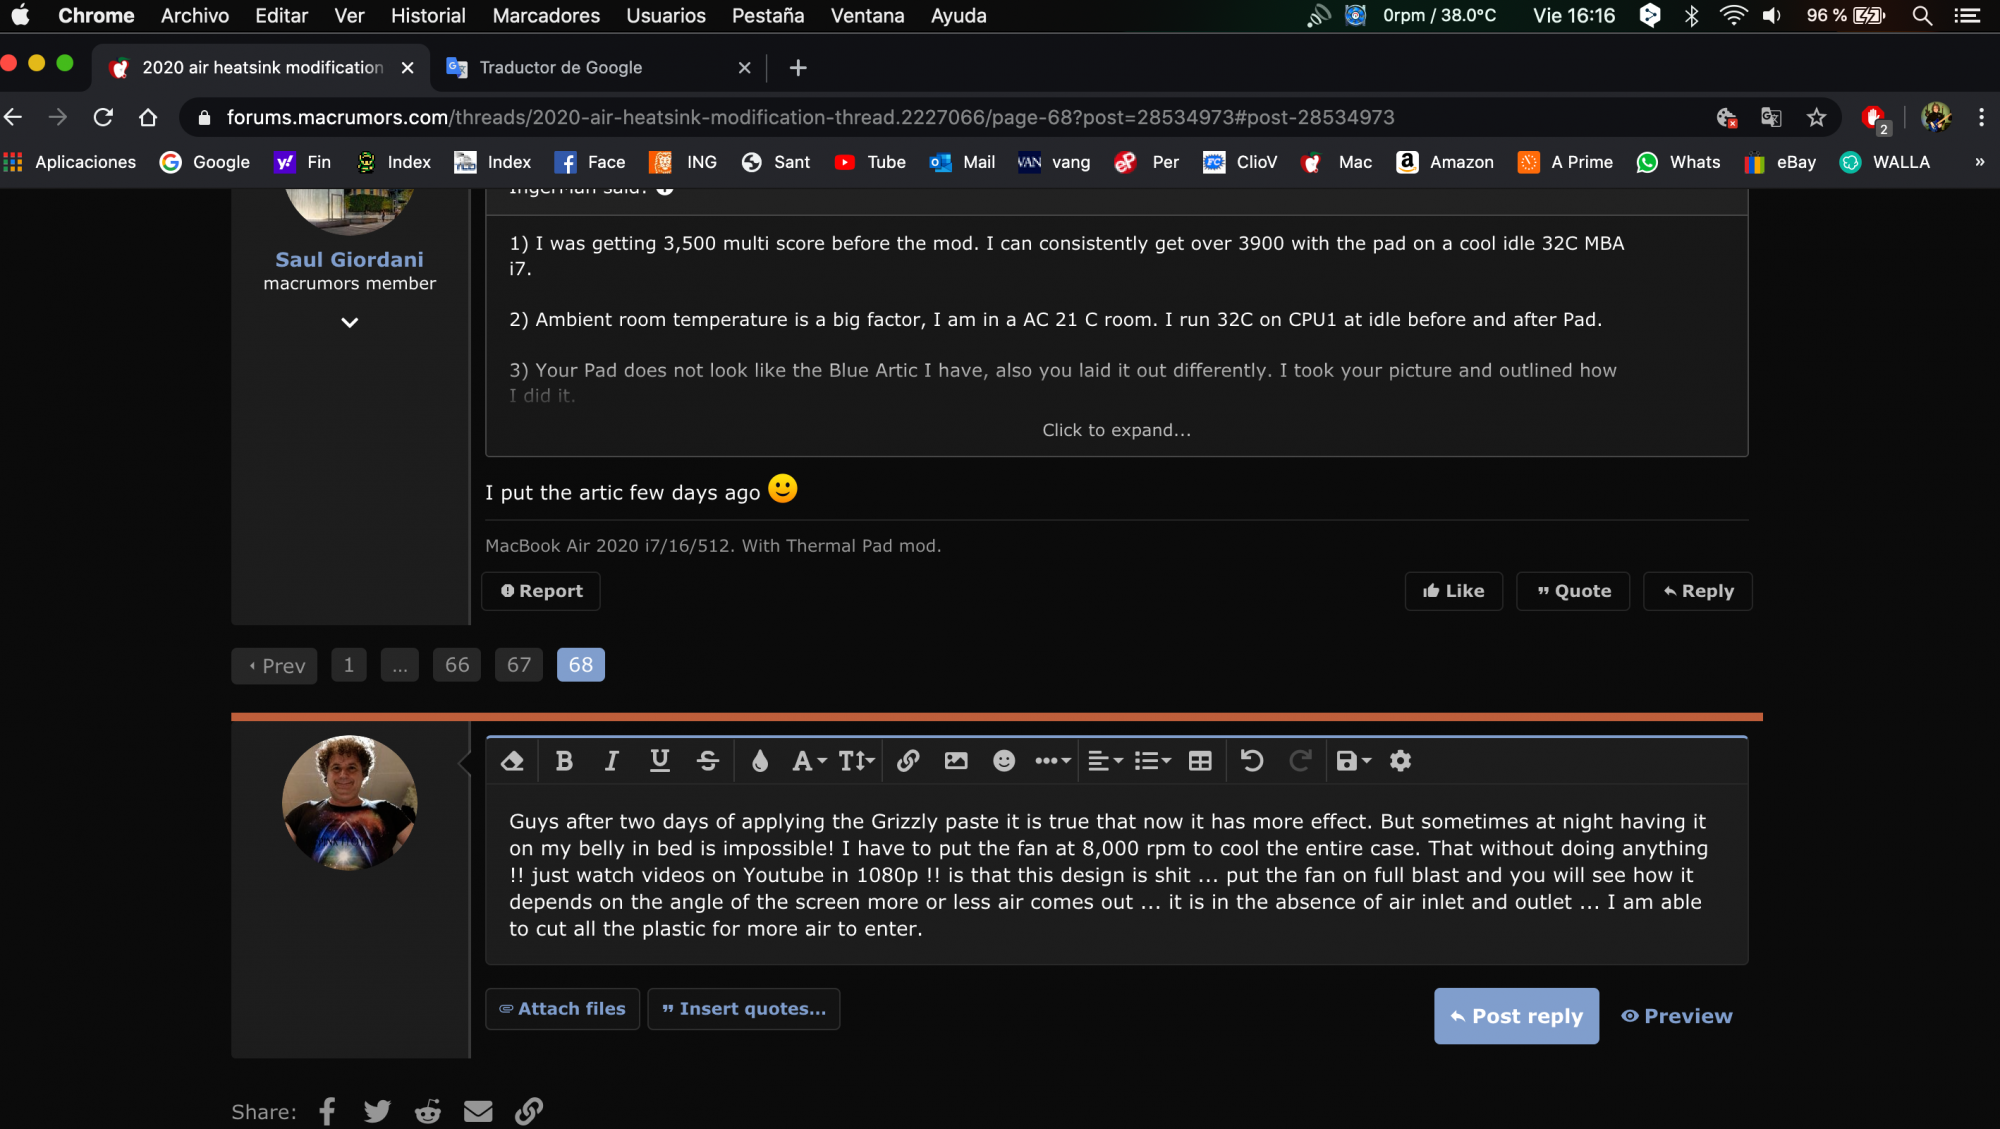Toggle underline formatting in editor

point(660,761)
